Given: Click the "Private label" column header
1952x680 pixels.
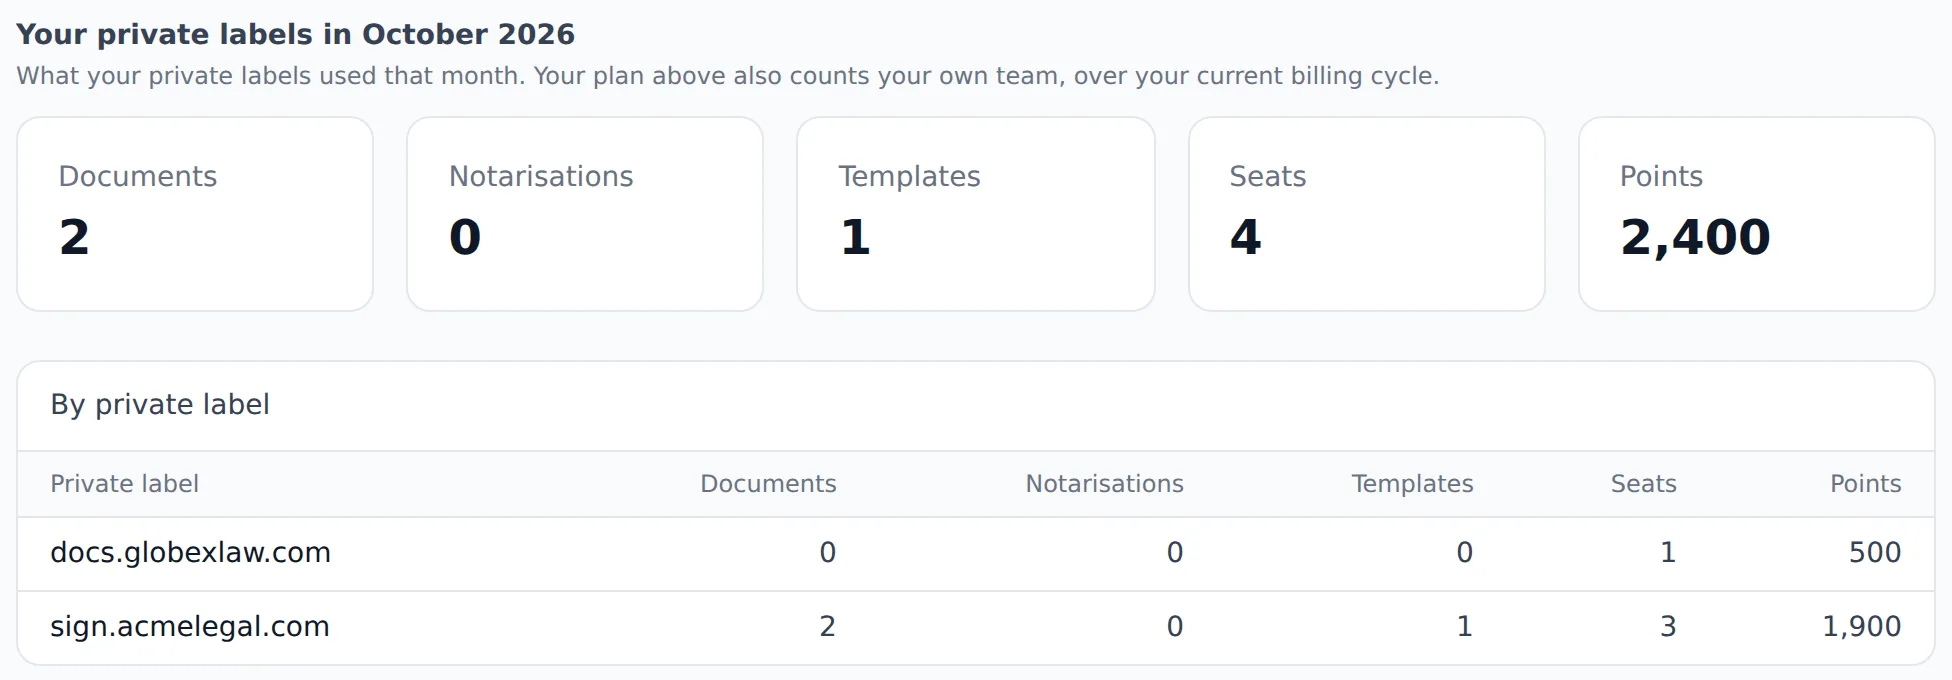Looking at the screenshot, I should [124, 484].
